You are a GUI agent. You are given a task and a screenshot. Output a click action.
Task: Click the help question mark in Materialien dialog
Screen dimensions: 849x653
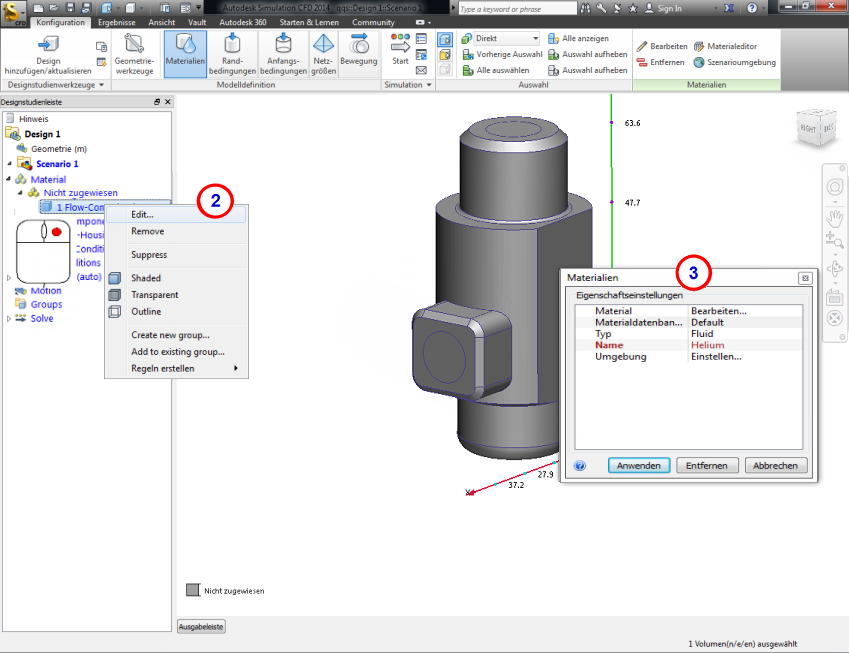point(580,466)
